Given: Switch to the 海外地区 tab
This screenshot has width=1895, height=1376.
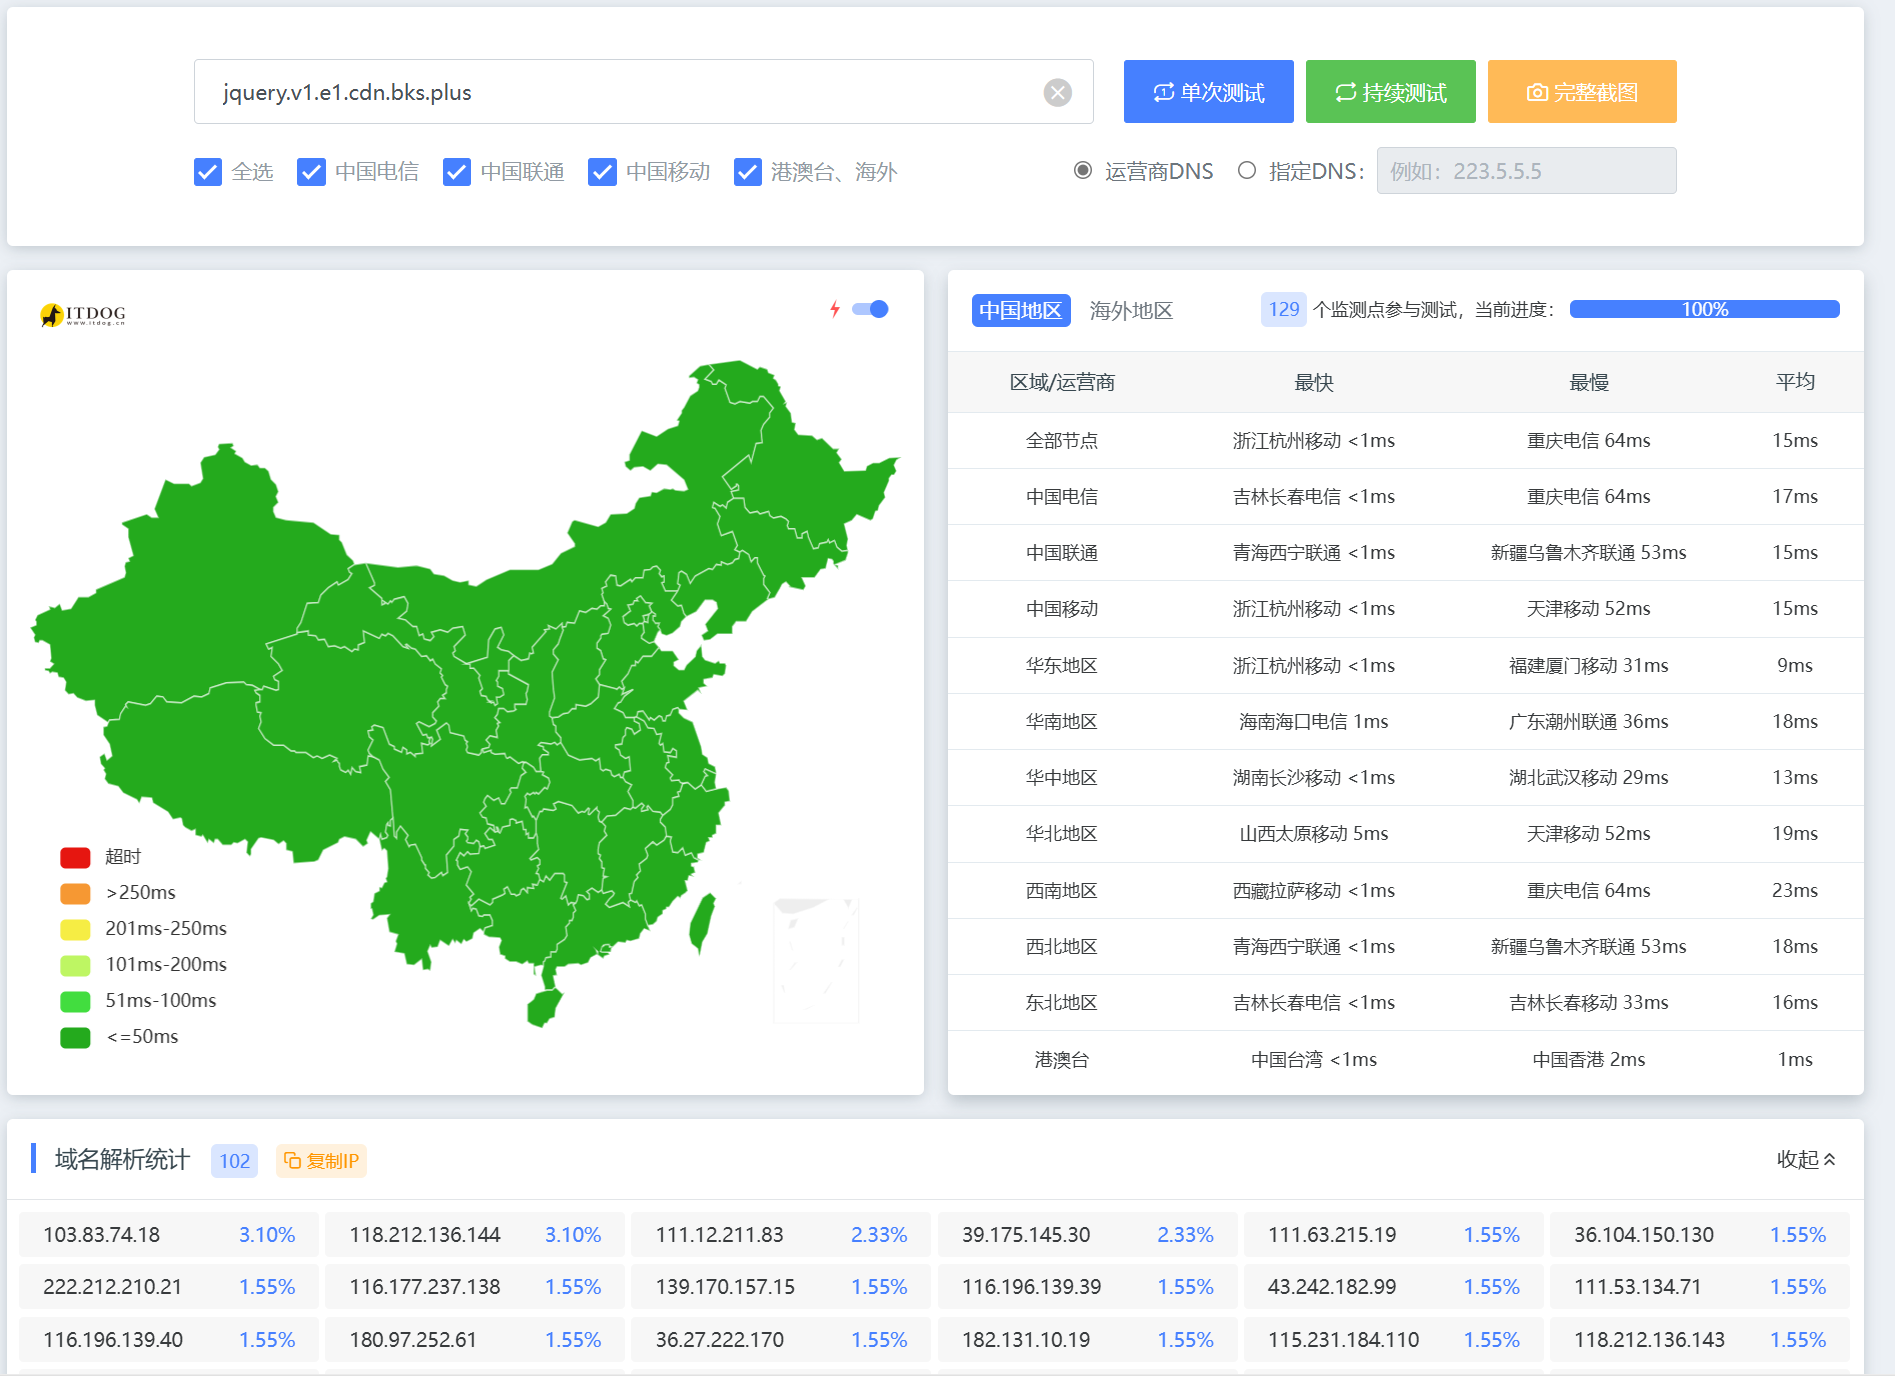Looking at the screenshot, I should tap(1131, 310).
